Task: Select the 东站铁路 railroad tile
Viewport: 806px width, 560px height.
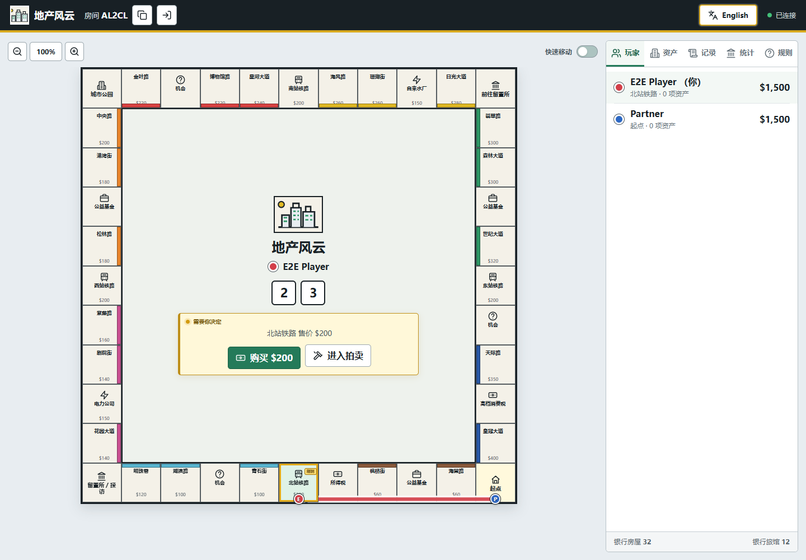Action: (x=496, y=285)
